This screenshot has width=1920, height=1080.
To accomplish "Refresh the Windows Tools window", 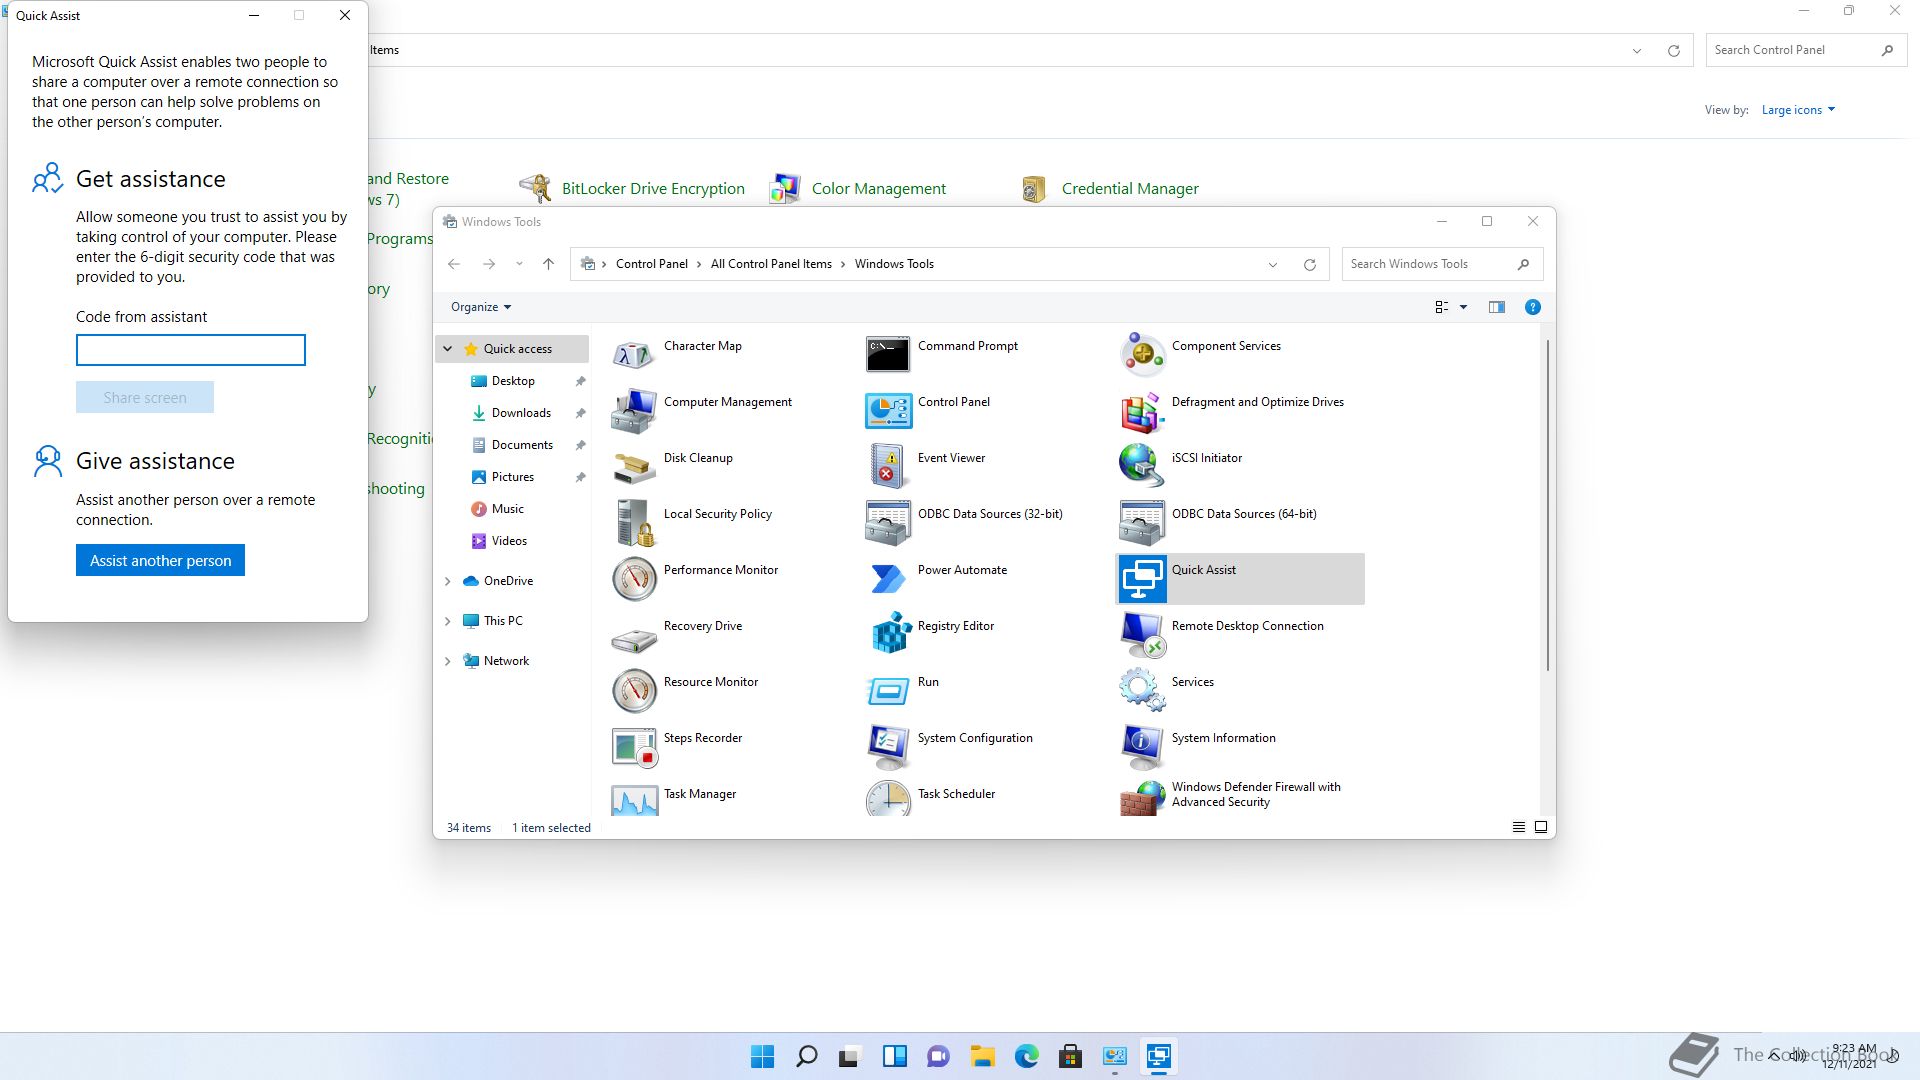I will pos(1310,265).
